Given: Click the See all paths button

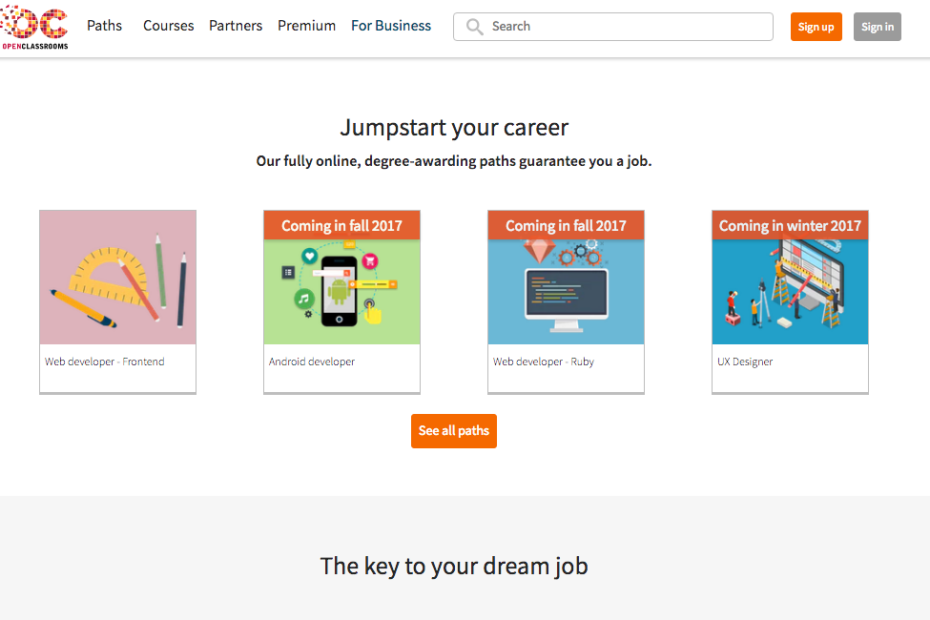Looking at the screenshot, I should coord(454,431).
